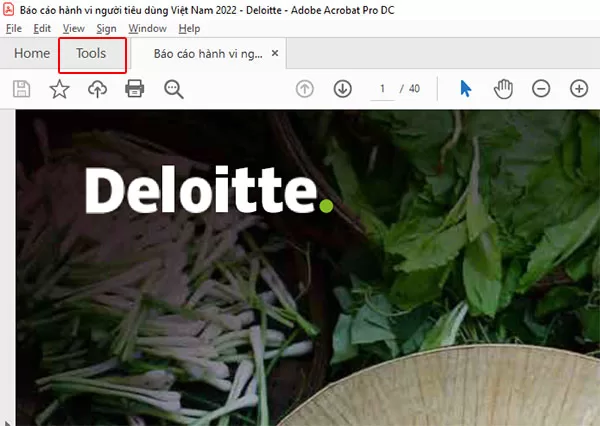
Task: Switch to the Home tab
Action: point(32,53)
